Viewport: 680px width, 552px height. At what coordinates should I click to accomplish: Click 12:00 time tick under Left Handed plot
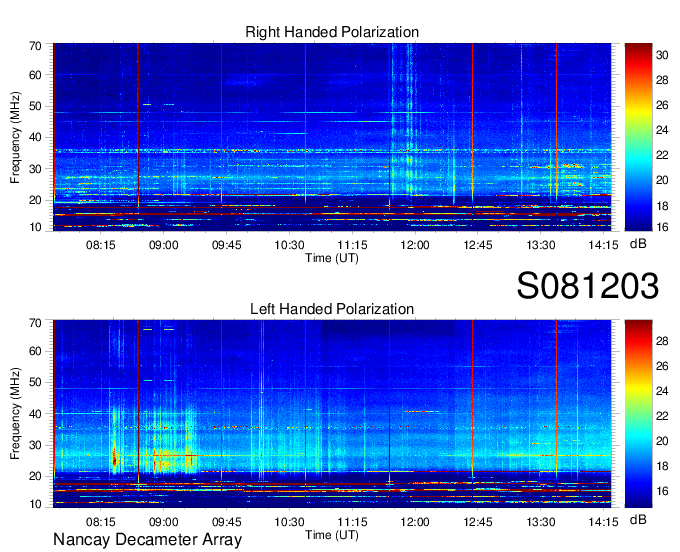click(x=415, y=522)
